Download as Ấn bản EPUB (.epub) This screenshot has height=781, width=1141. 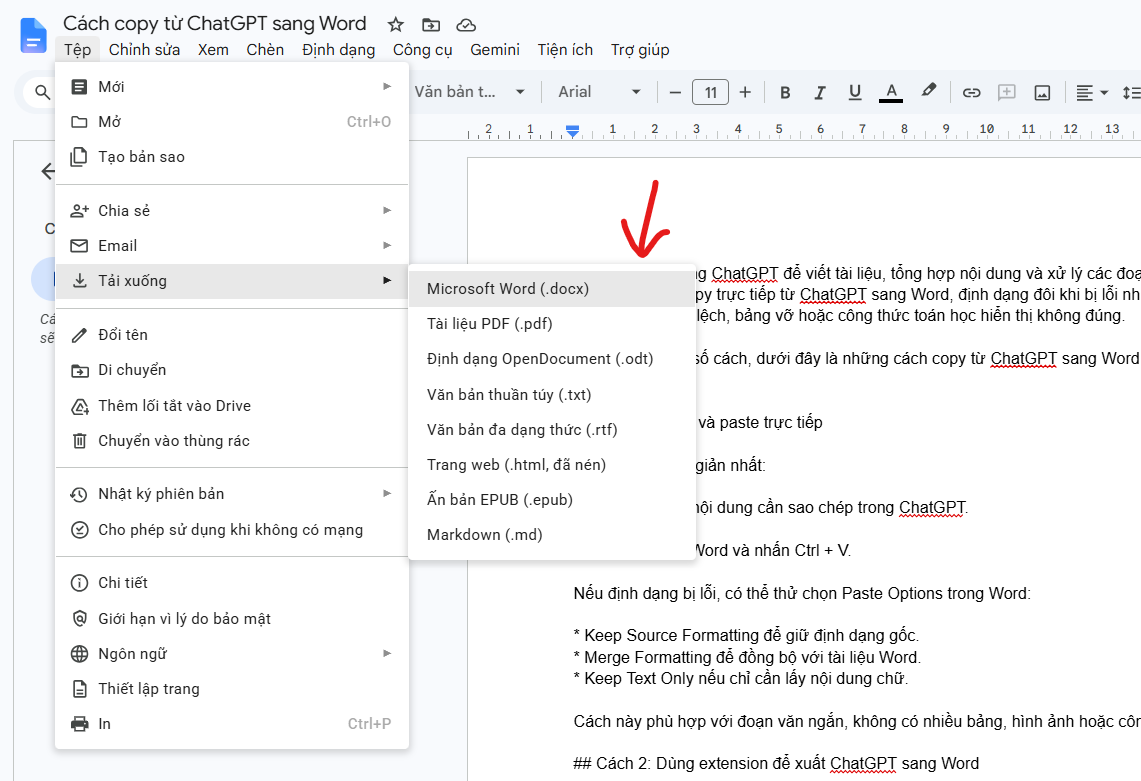click(552, 499)
